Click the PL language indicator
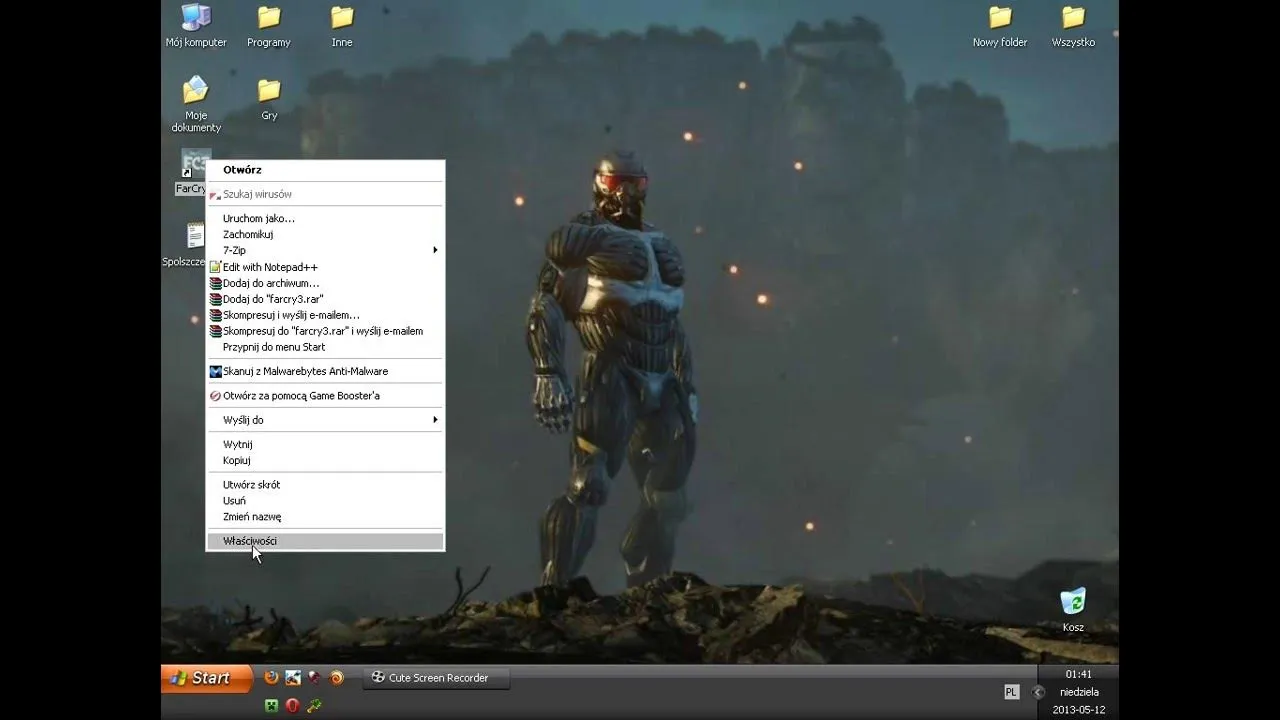Image resolution: width=1280 pixels, height=720 pixels. (1011, 692)
